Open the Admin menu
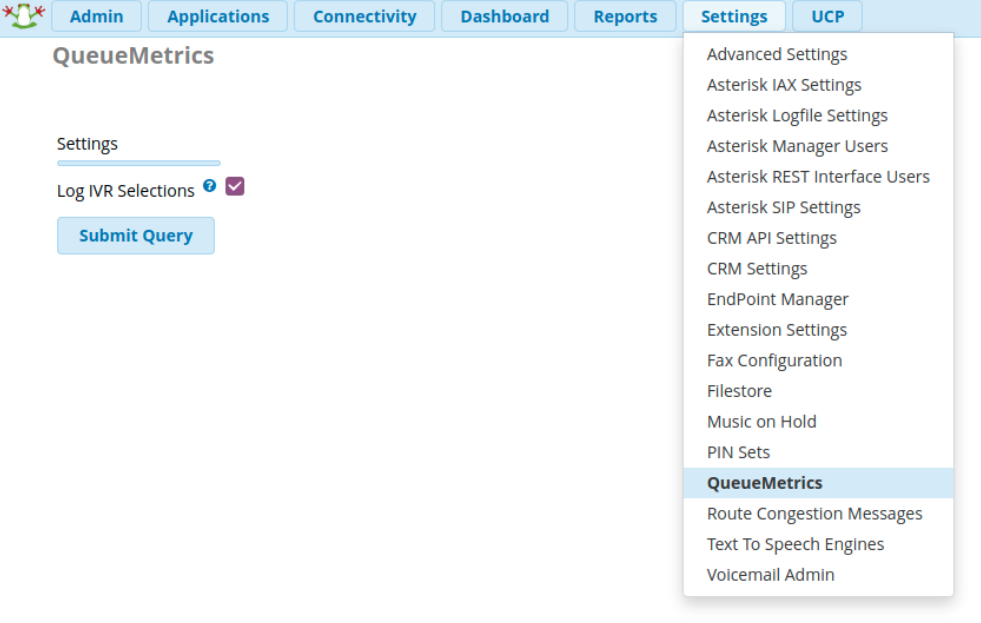This screenshot has width=981, height=623. [97, 16]
